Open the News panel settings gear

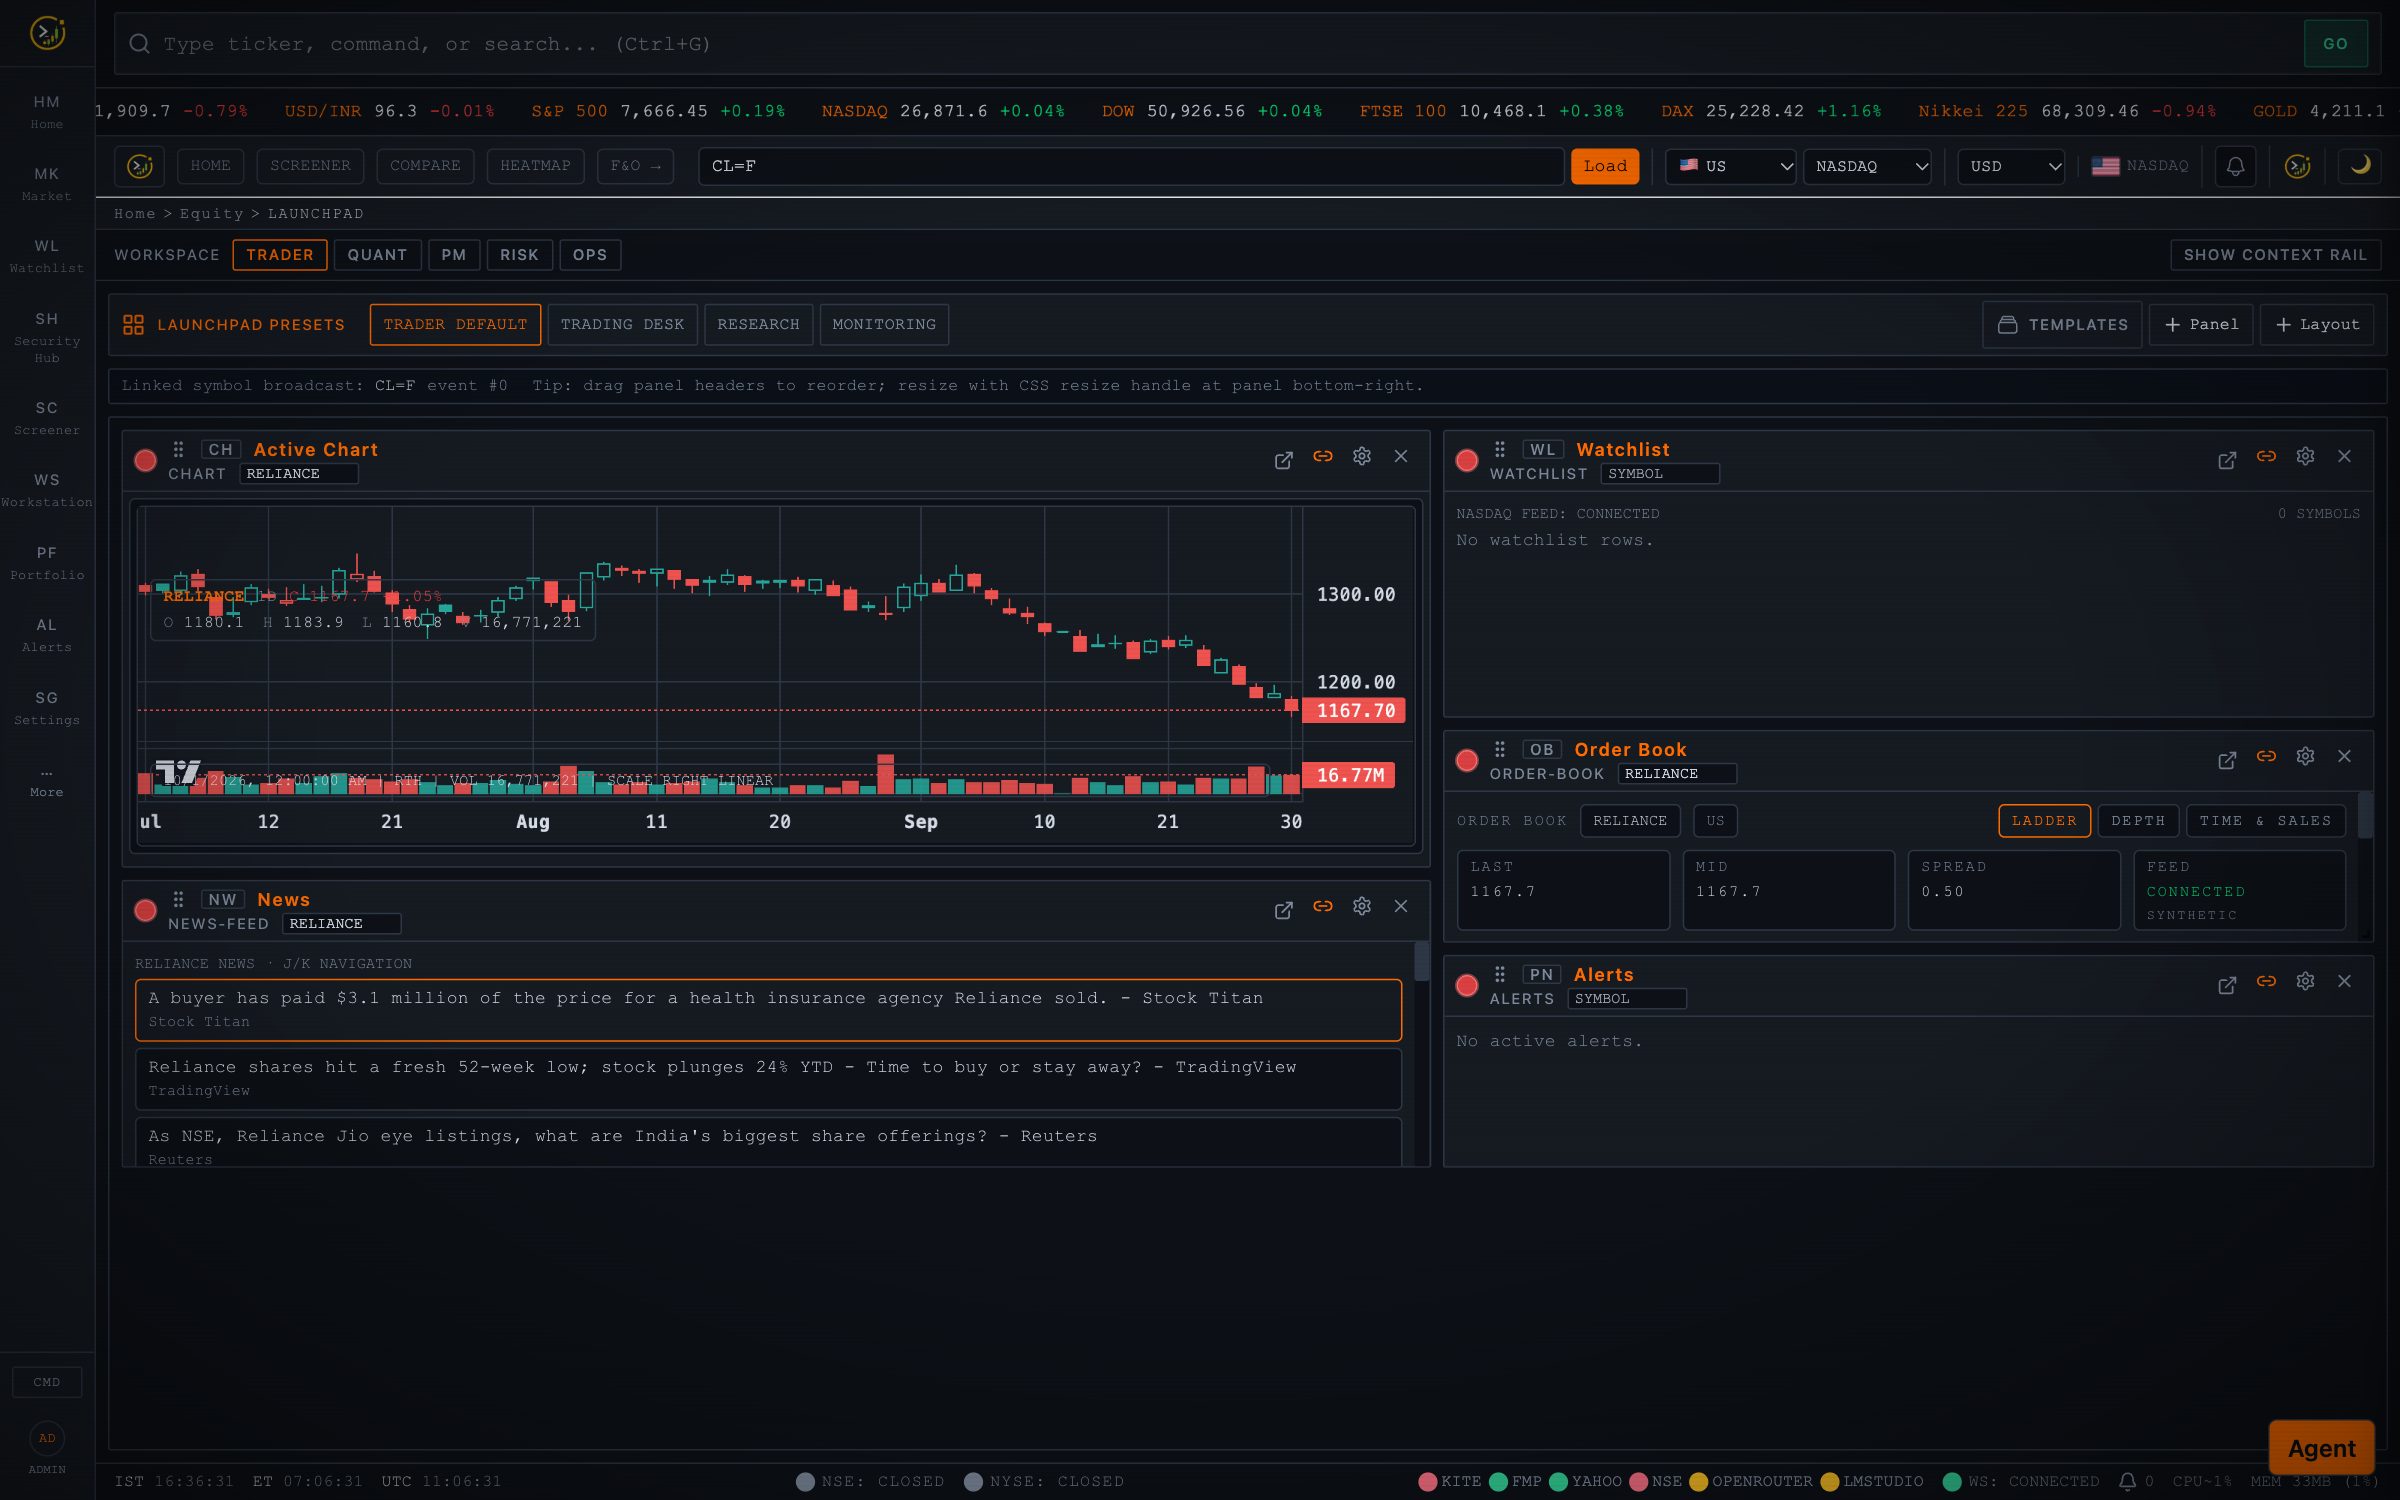coord(1362,906)
